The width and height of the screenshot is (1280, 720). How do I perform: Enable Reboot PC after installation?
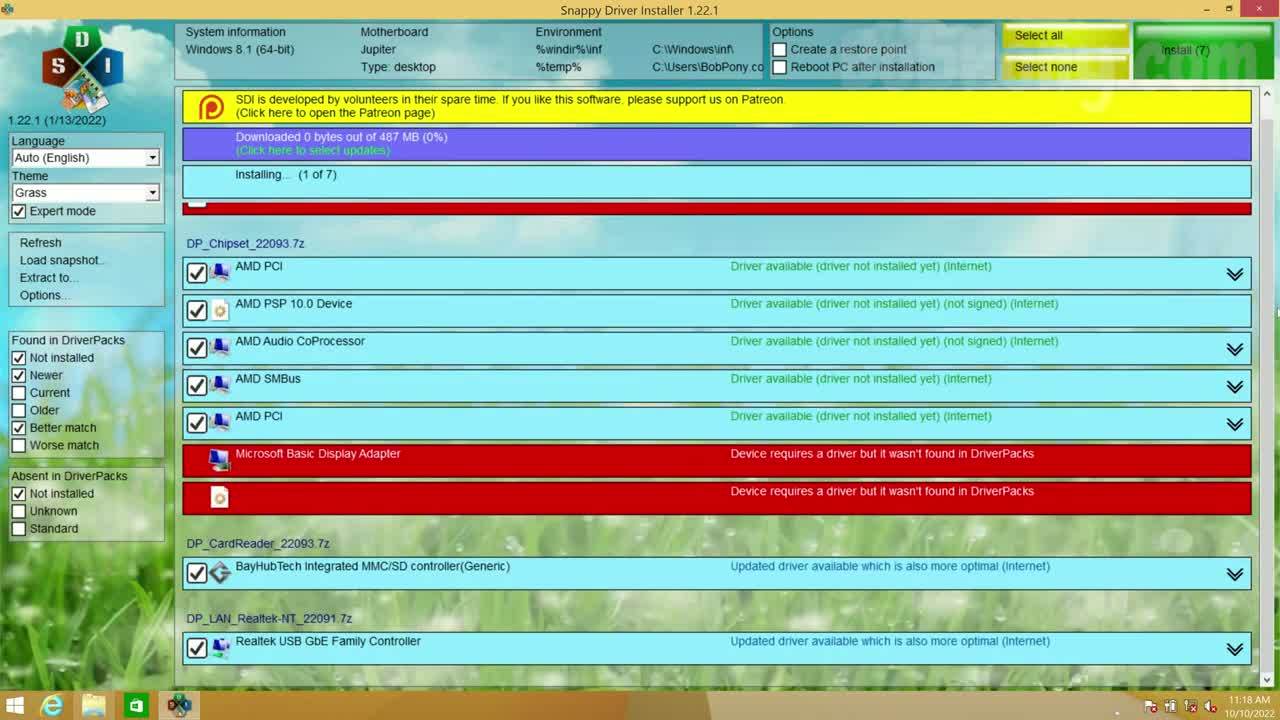click(x=780, y=68)
